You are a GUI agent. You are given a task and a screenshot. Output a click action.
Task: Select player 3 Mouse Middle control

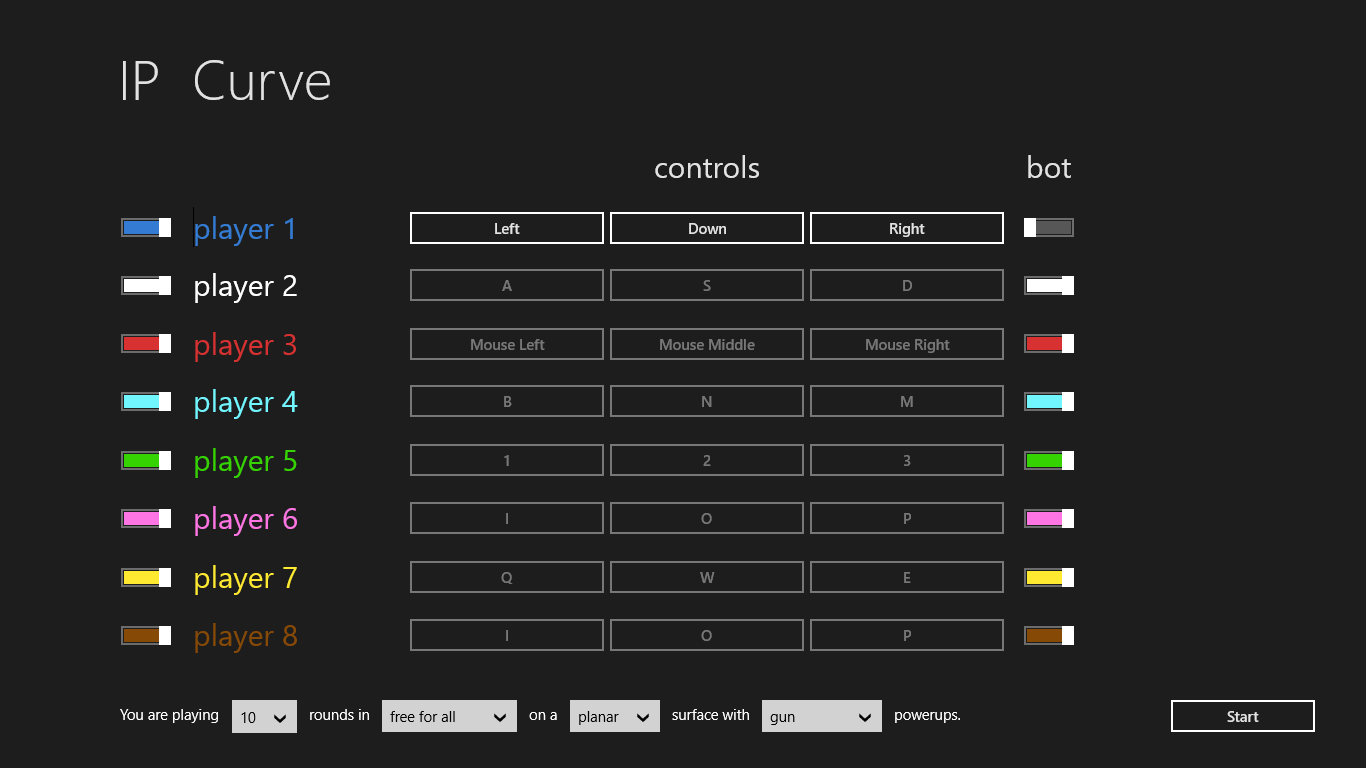(707, 344)
